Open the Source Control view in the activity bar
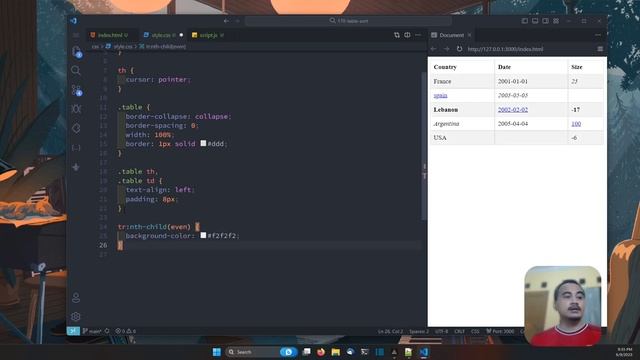The width and height of the screenshot is (640, 360). point(76,90)
